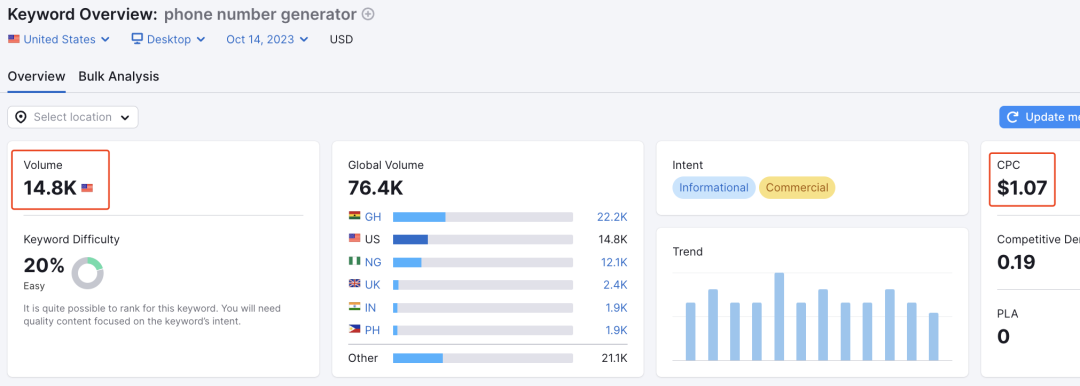Click the Ghana flag in Global Volume
Image resolution: width=1080 pixels, height=386 pixels.
(355, 216)
